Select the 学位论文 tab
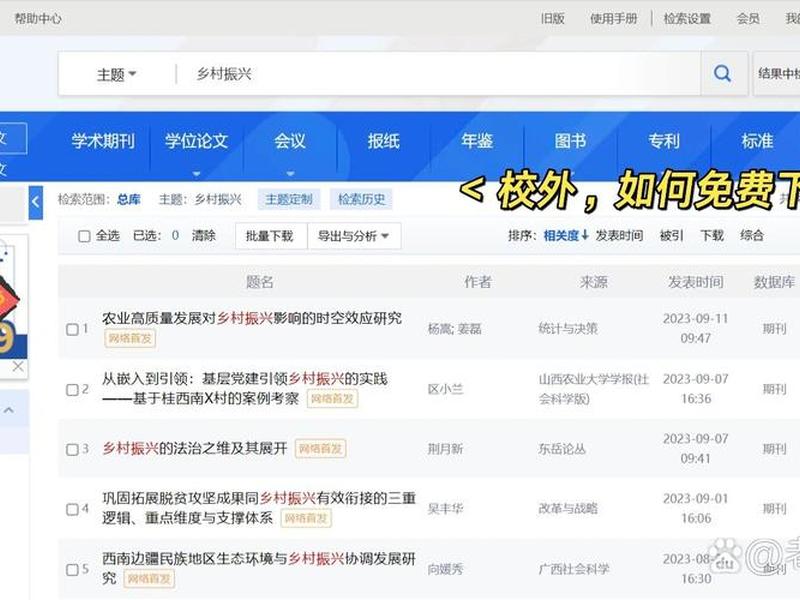 196,141
